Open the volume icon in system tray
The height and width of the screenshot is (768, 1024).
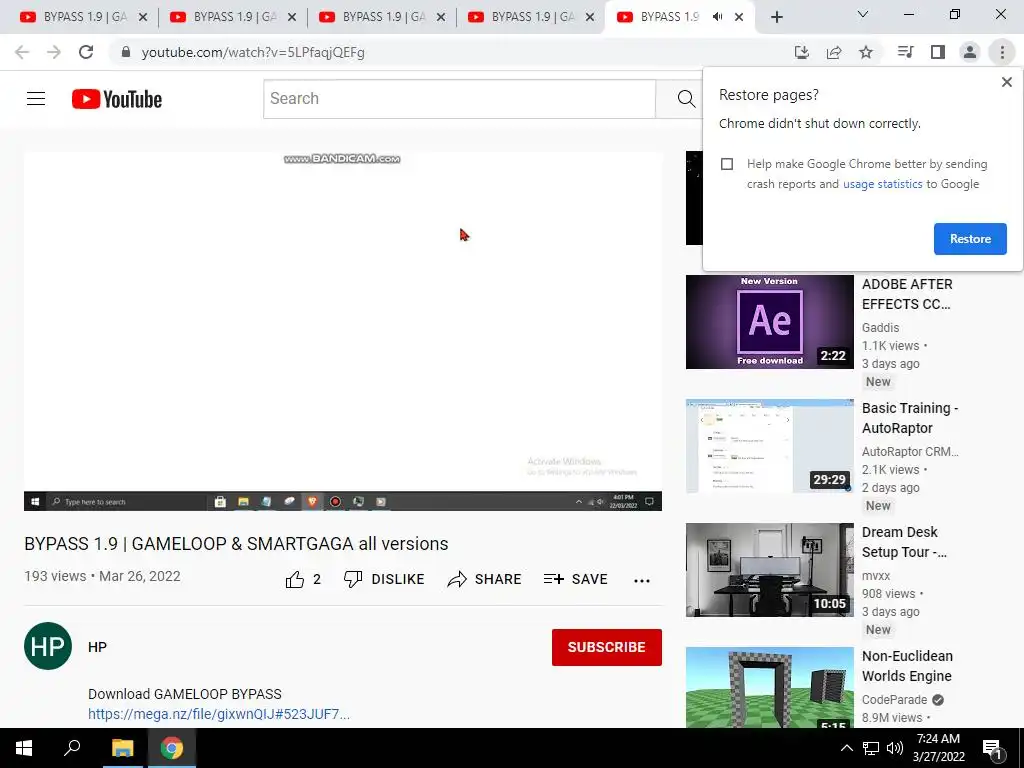[x=895, y=748]
